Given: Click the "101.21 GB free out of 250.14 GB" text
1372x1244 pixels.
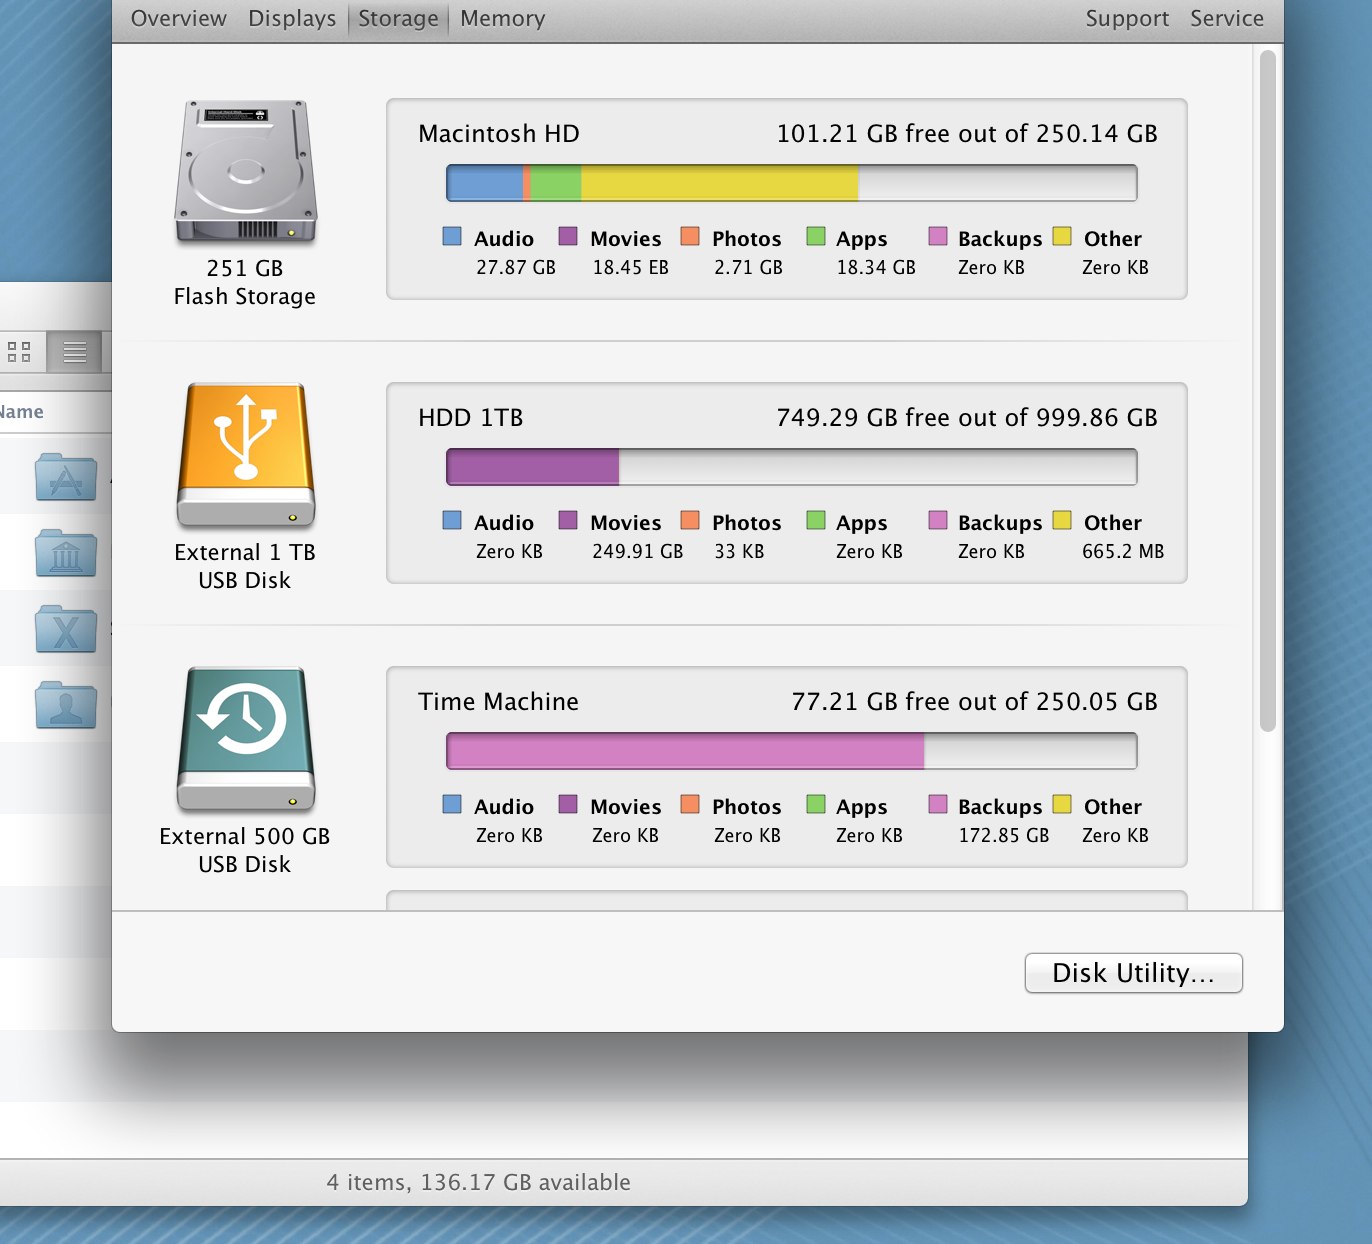Looking at the screenshot, I should coord(967,134).
